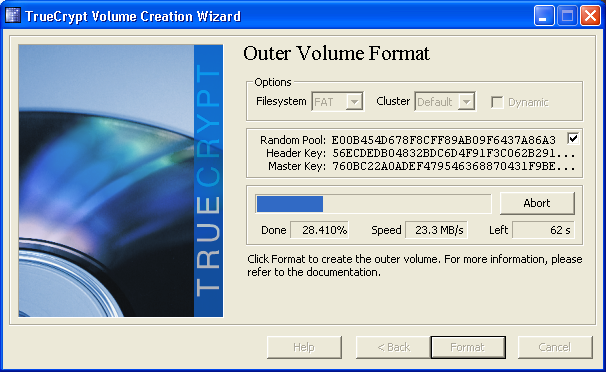606x372 pixels.
Task: Click the time Left value field
Action: point(543,230)
